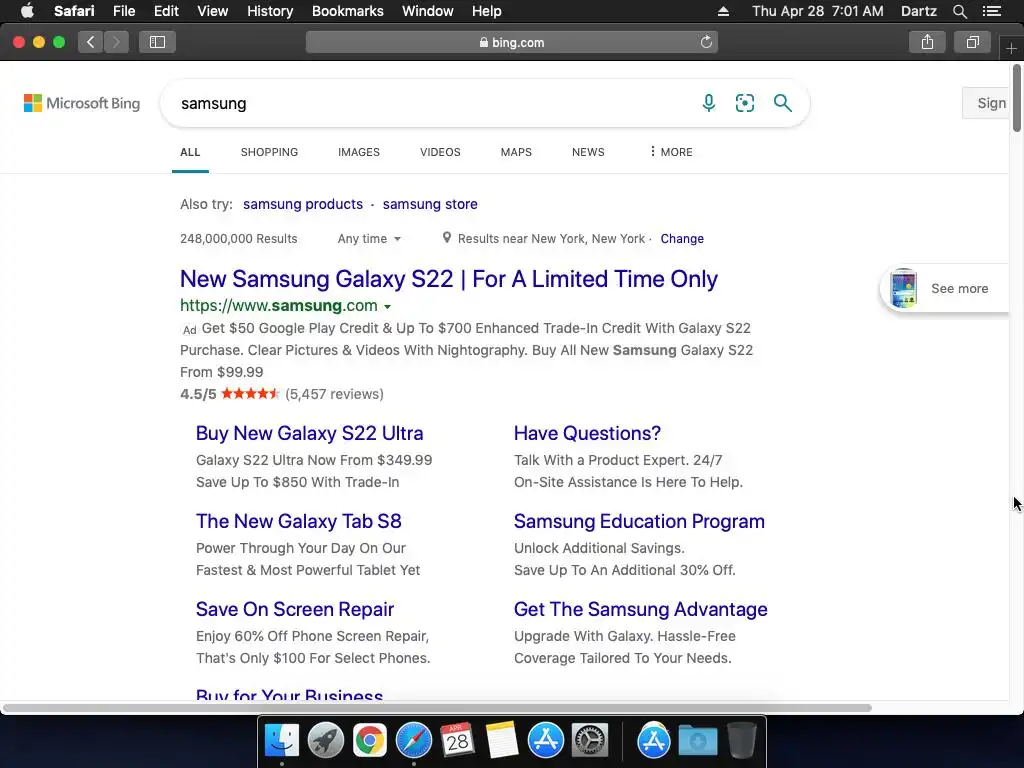The width and height of the screenshot is (1024, 768).
Task: Expand the samsung.com ad URL arrow
Action: coord(387,306)
